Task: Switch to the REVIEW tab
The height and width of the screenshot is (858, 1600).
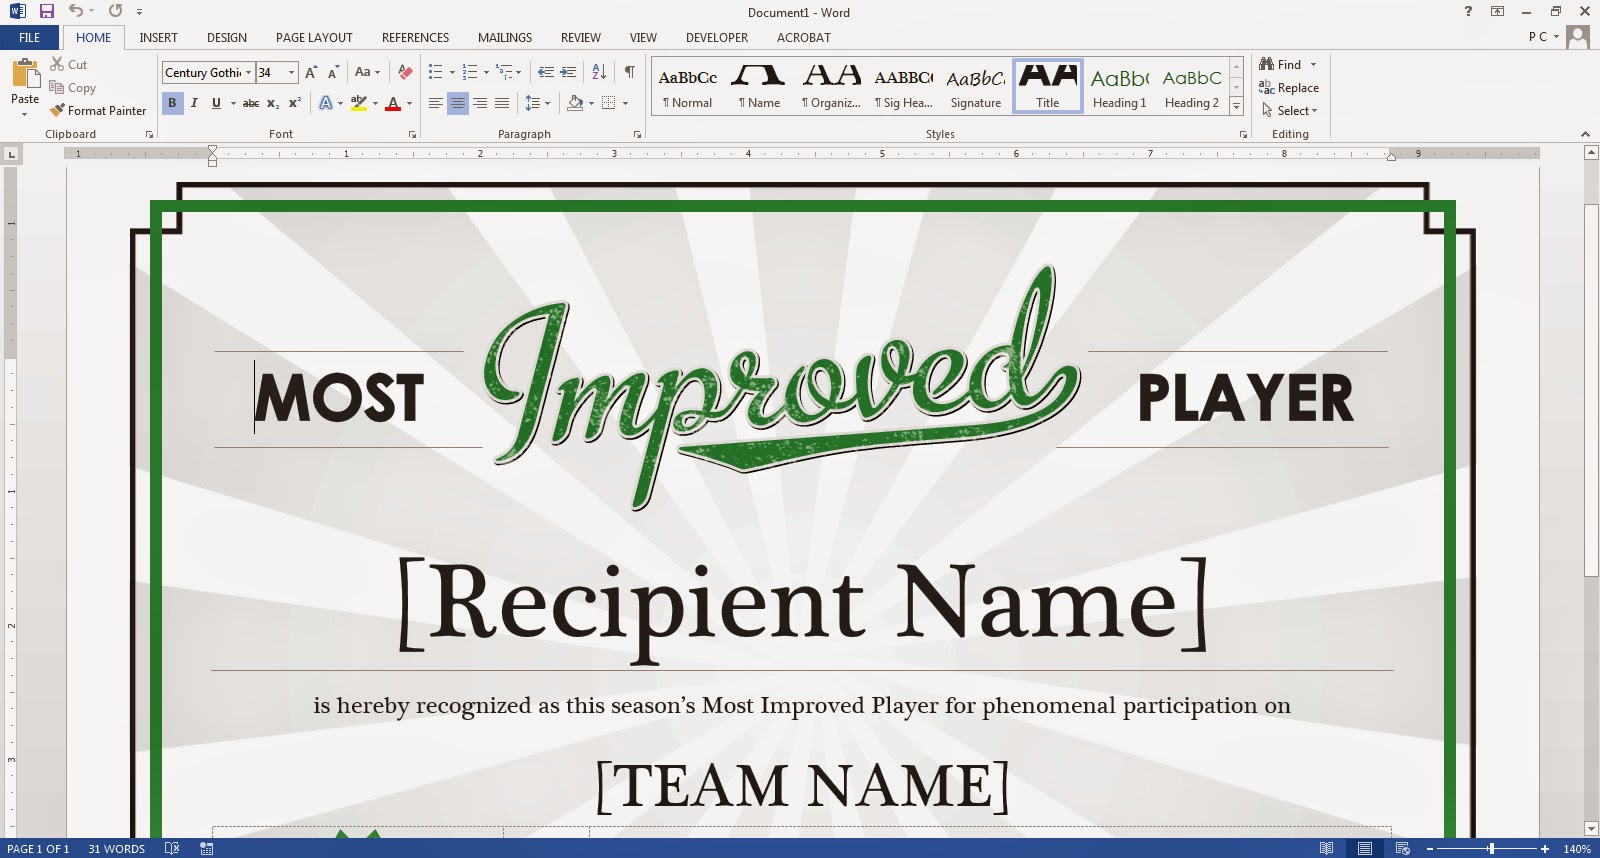Action: pyautogui.click(x=580, y=37)
